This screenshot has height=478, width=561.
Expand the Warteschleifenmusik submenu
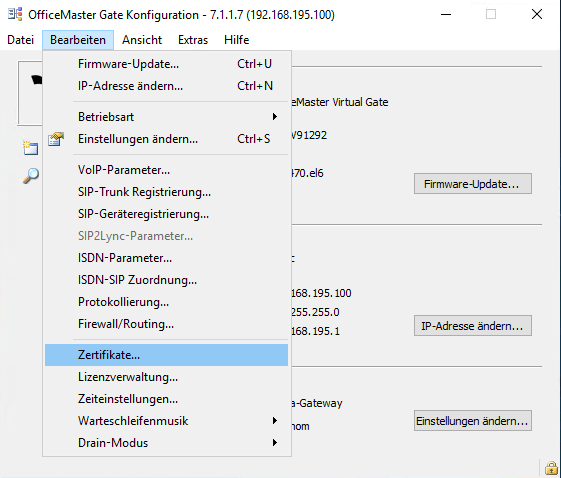point(166,421)
